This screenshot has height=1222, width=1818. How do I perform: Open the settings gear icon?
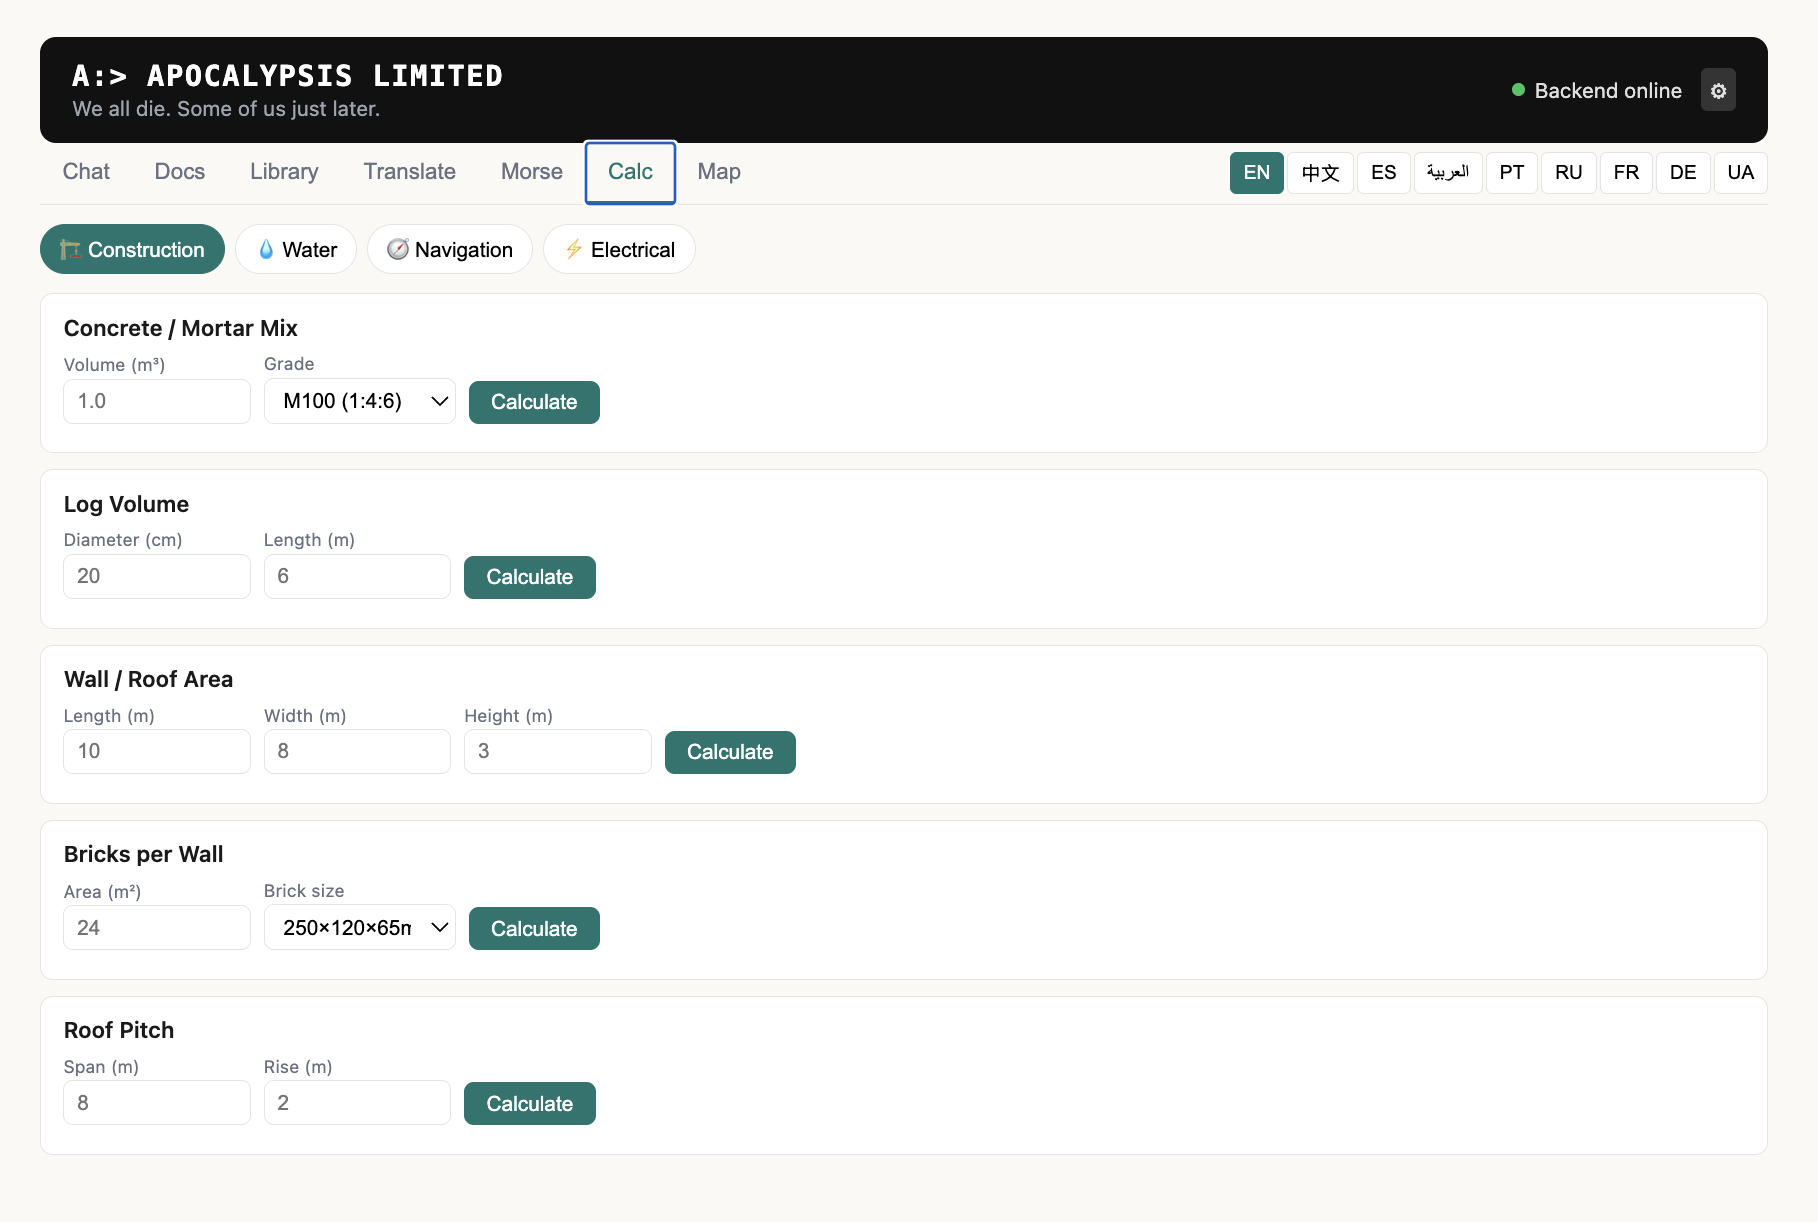click(x=1718, y=91)
